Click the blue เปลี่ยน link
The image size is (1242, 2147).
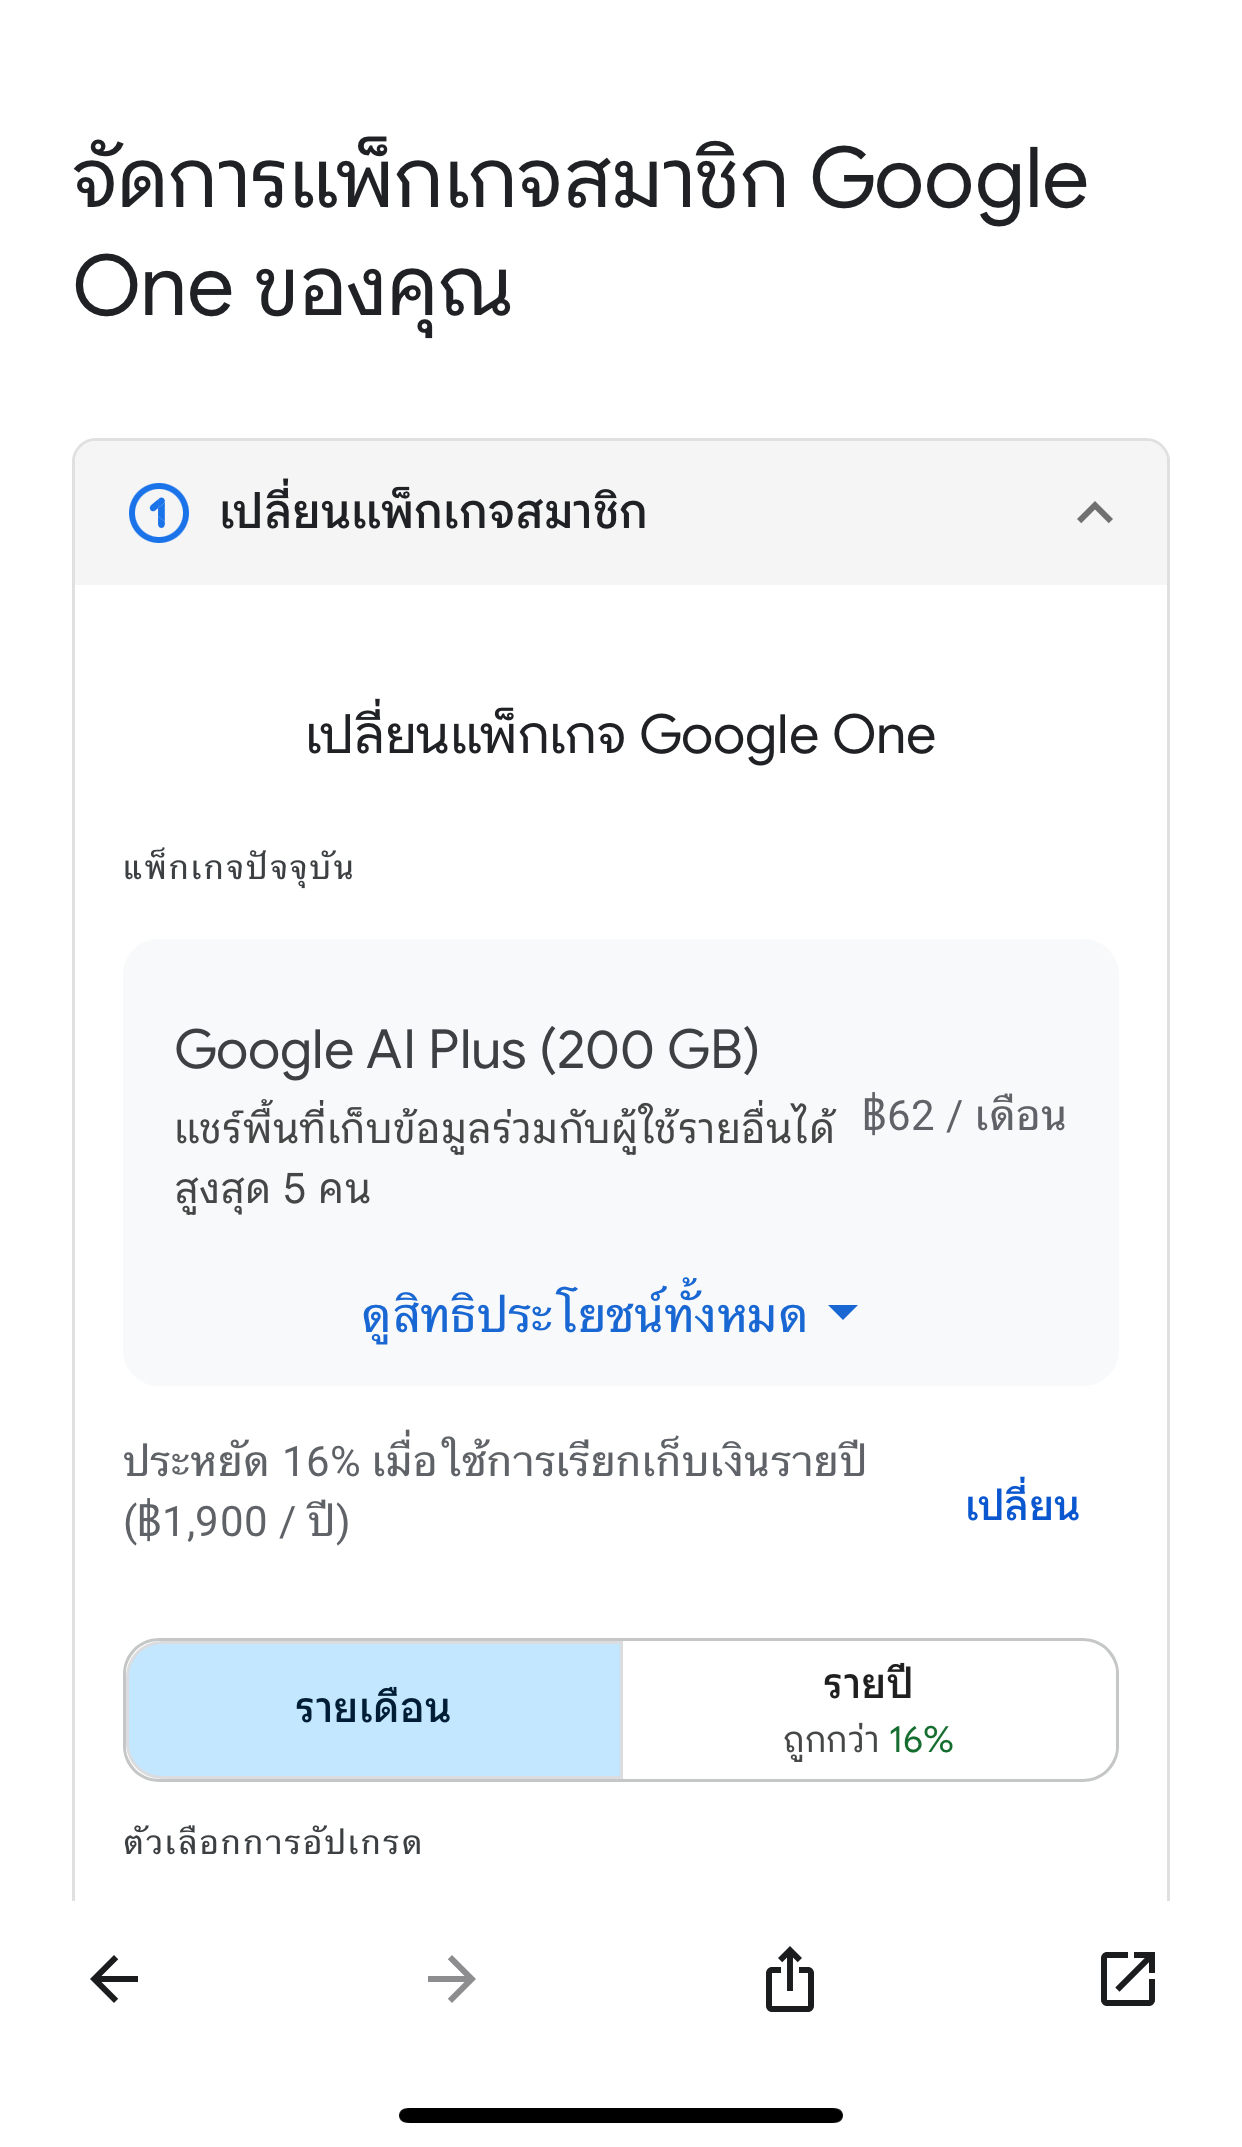coord(1022,1506)
